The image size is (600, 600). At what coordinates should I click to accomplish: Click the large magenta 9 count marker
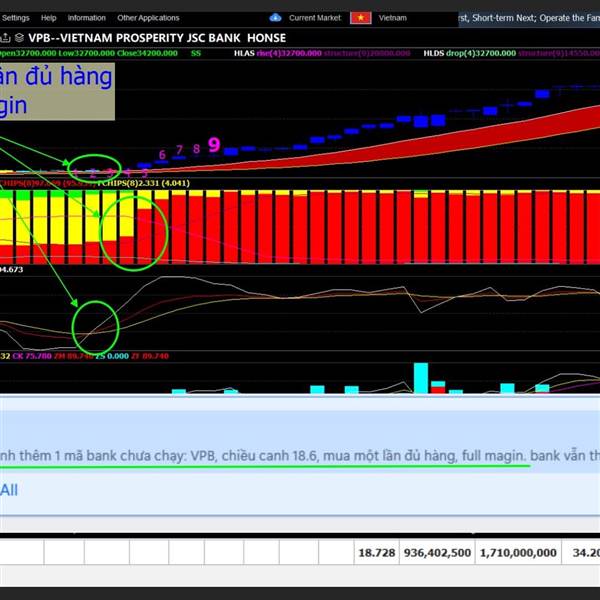214,145
